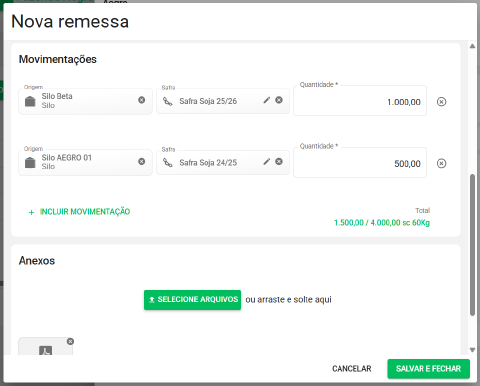Clear the Silo AEGRO 01 origin field
480x386 pixels.
click(x=142, y=161)
